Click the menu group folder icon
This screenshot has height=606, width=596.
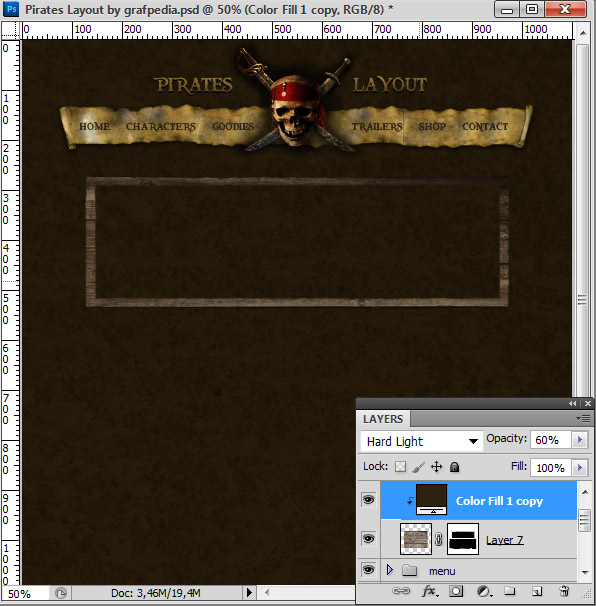pyautogui.click(x=409, y=570)
